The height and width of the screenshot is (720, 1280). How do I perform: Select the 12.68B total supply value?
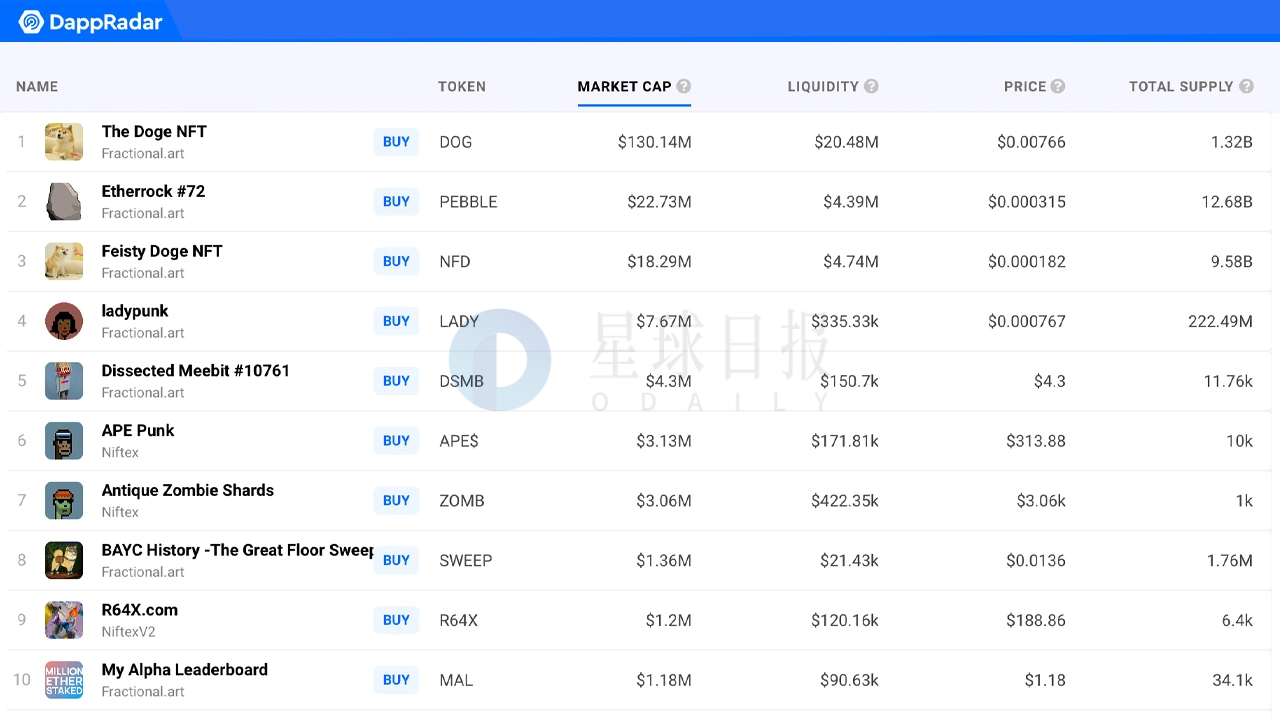(1227, 202)
